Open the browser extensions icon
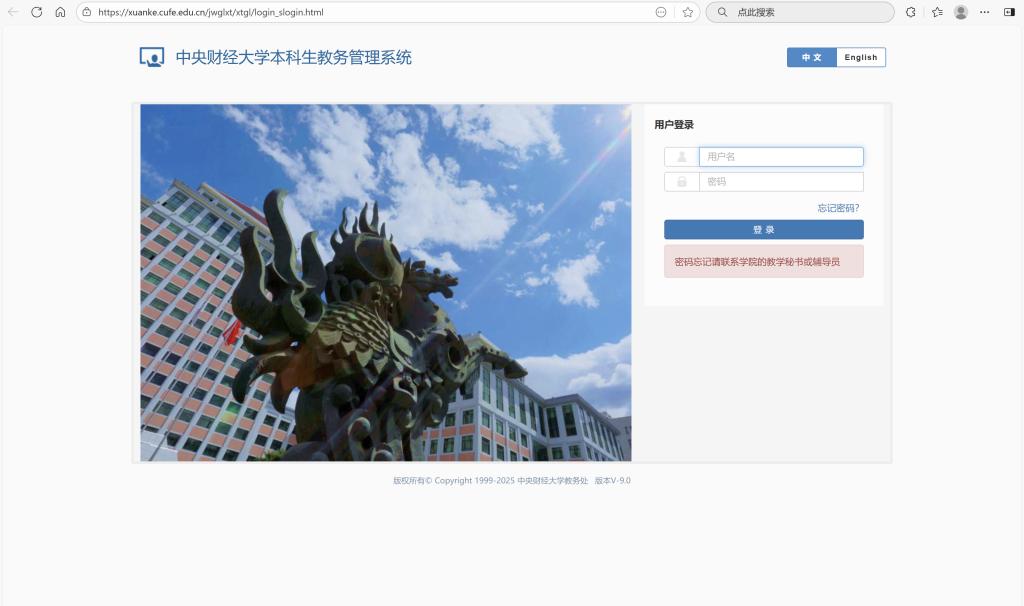This screenshot has height=606, width=1024. point(910,12)
